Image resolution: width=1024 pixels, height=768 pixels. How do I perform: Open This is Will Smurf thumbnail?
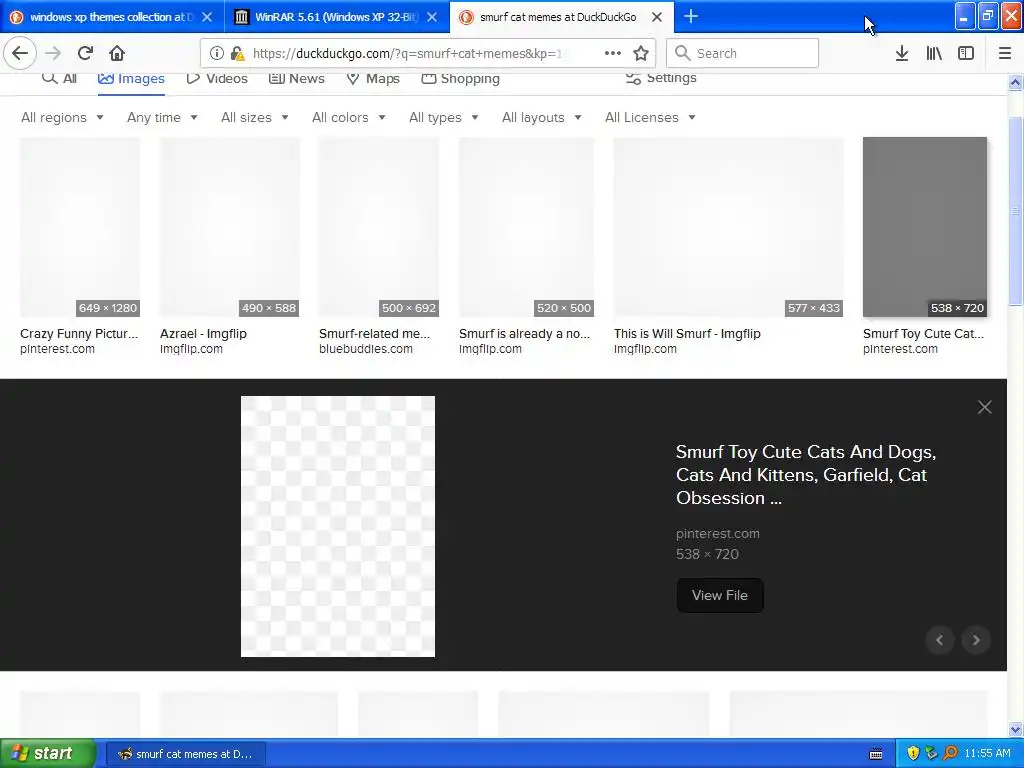(728, 227)
